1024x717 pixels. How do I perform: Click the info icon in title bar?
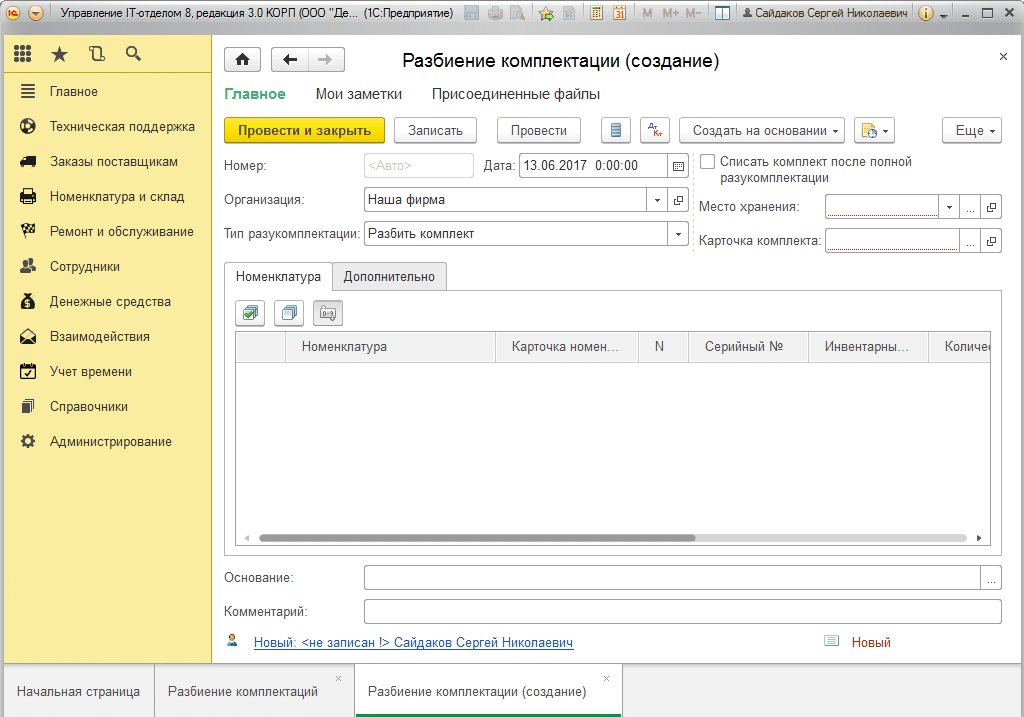coord(925,13)
